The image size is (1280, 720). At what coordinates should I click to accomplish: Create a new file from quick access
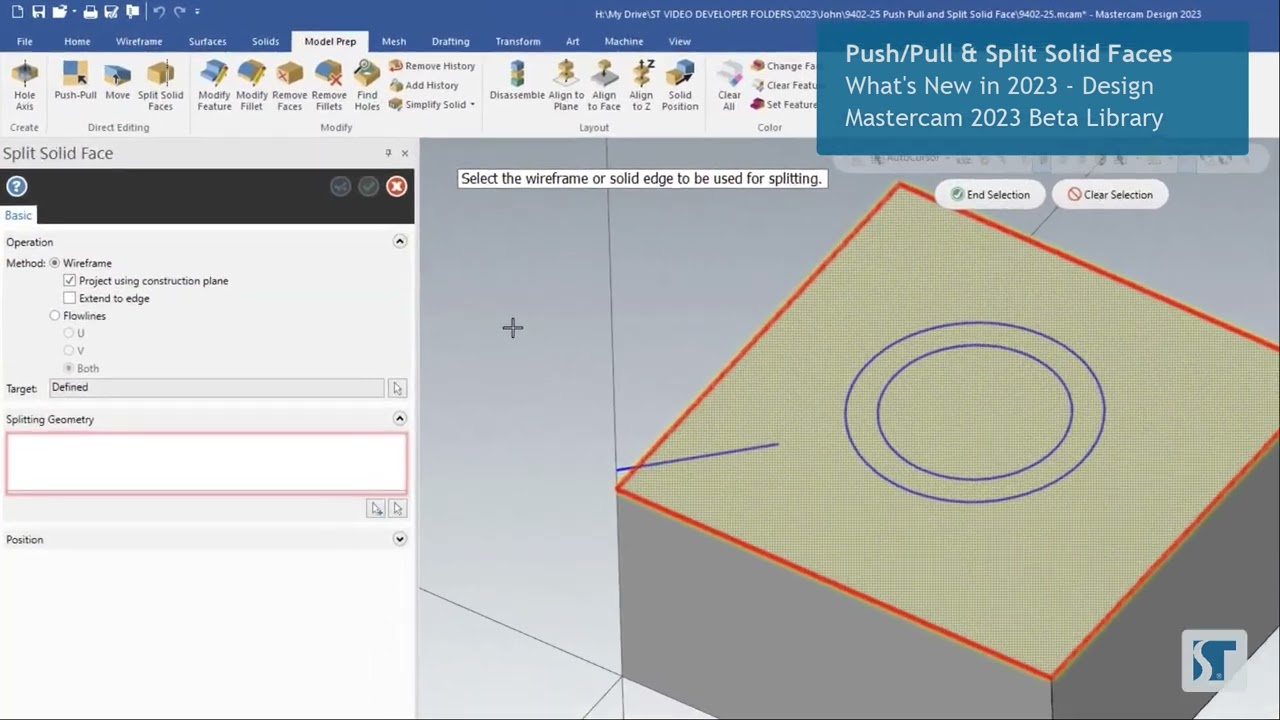17,12
